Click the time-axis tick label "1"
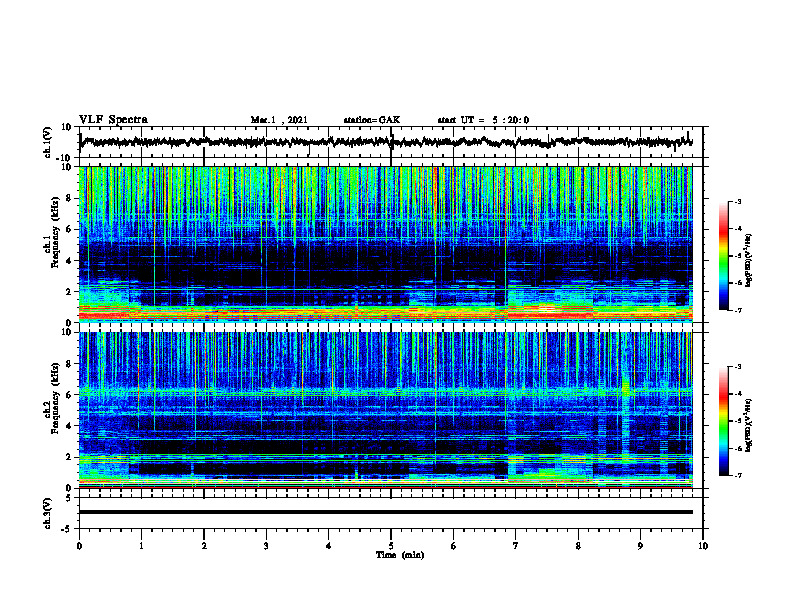Image resolution: width=792 pixels, height=612 pixels. point(141,546)
